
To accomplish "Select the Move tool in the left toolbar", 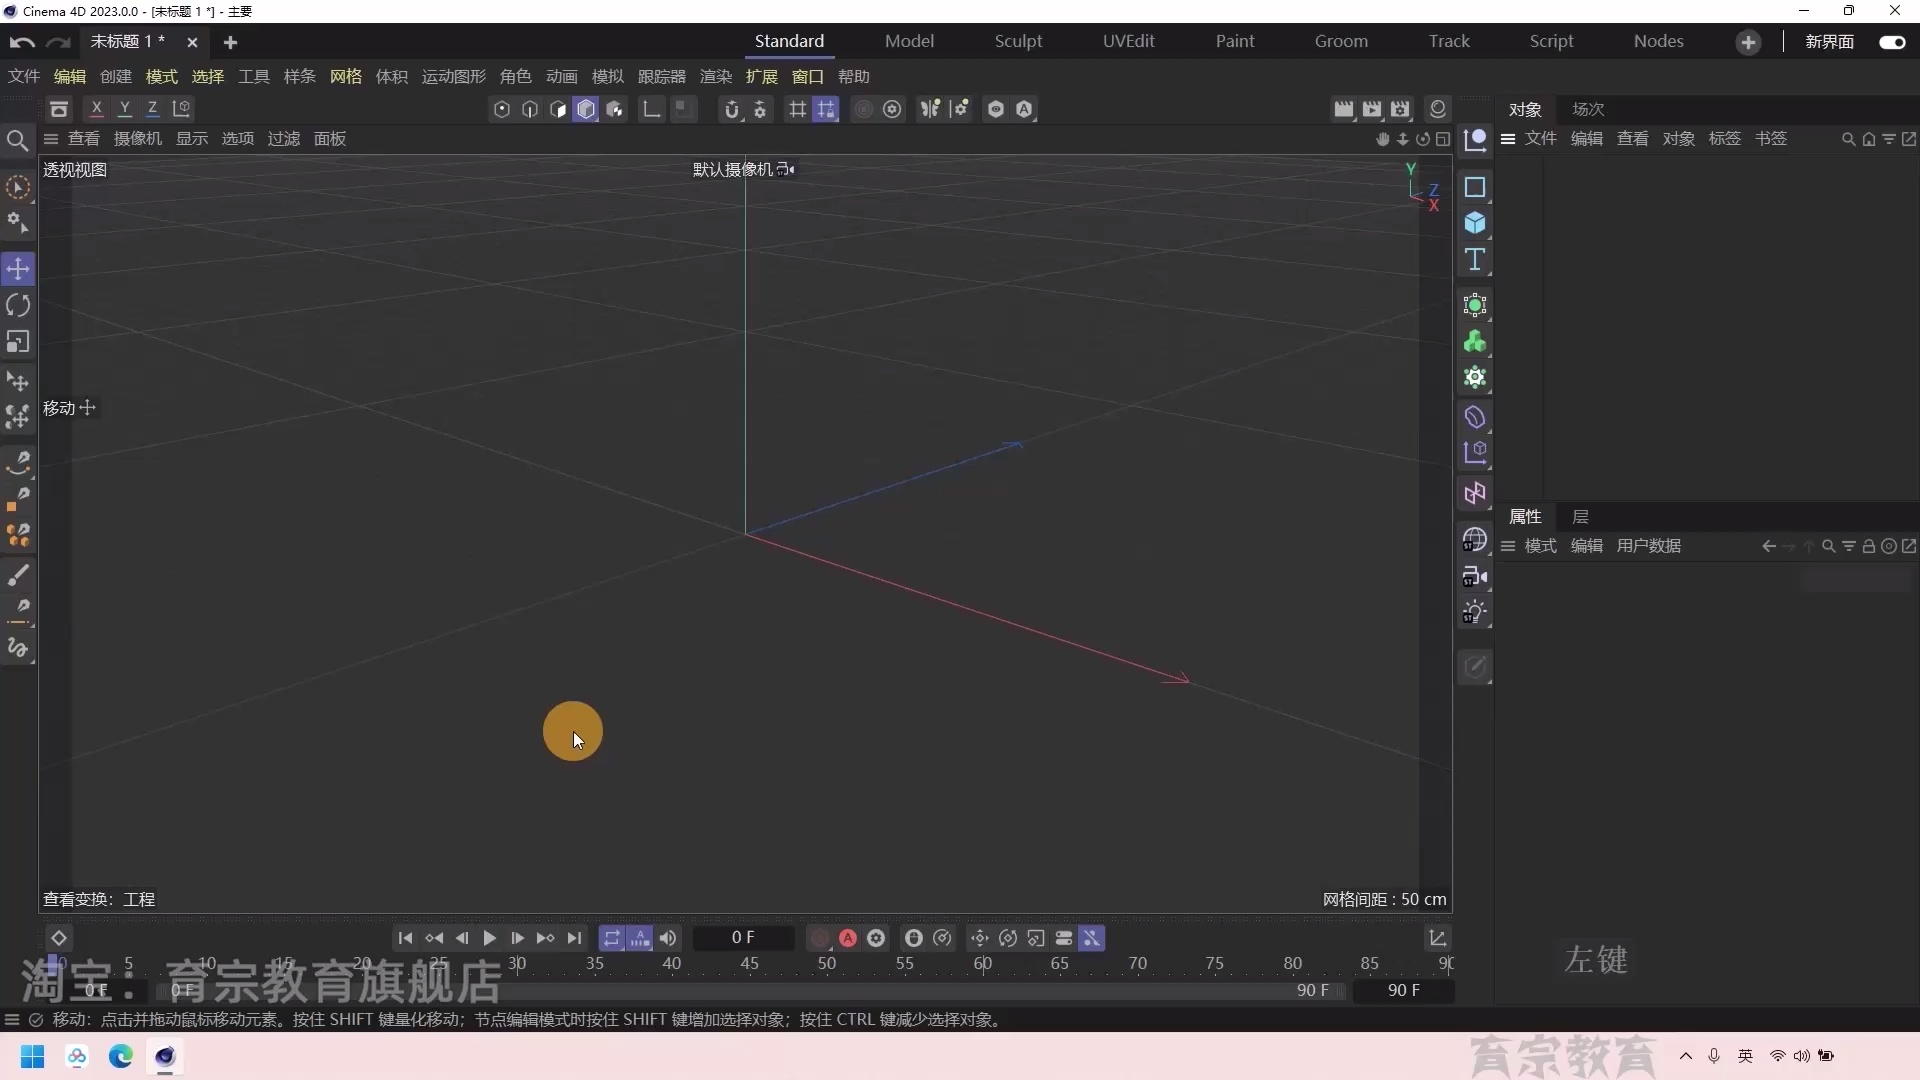I will tap(18, 268).
